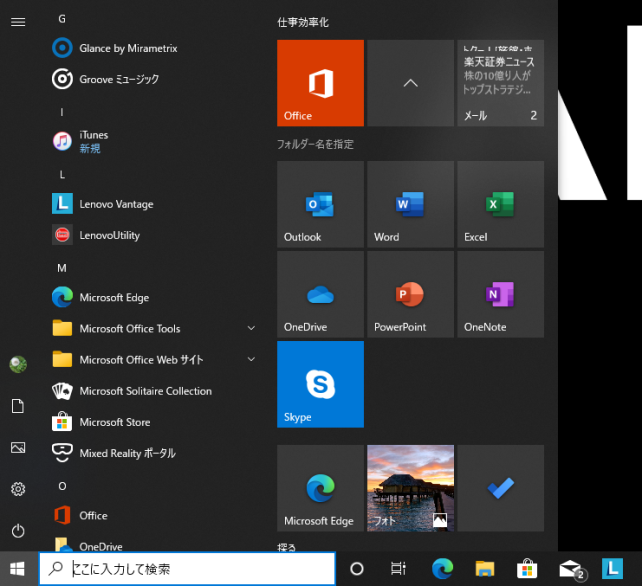Open Documents from the Start sidebar

(18, 406)
